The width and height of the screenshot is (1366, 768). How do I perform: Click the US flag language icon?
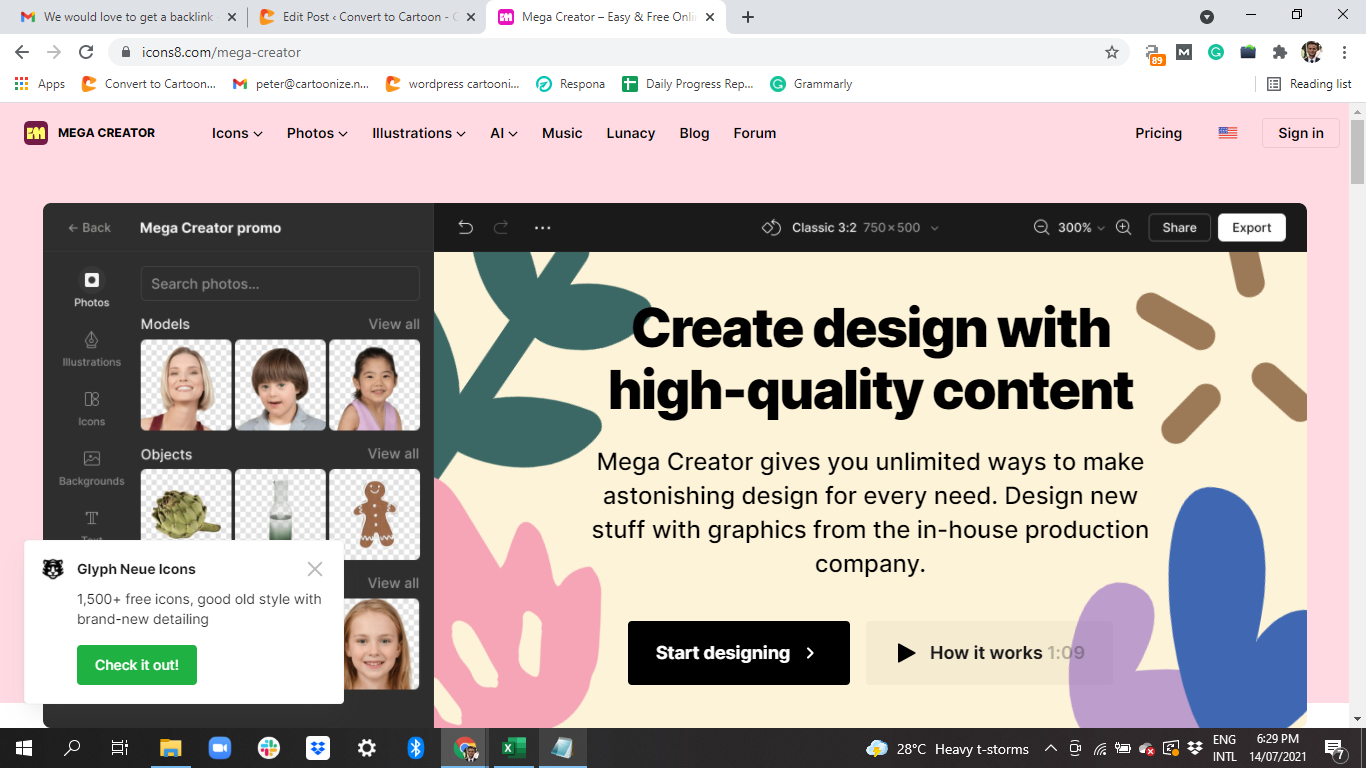point(1228,133)
